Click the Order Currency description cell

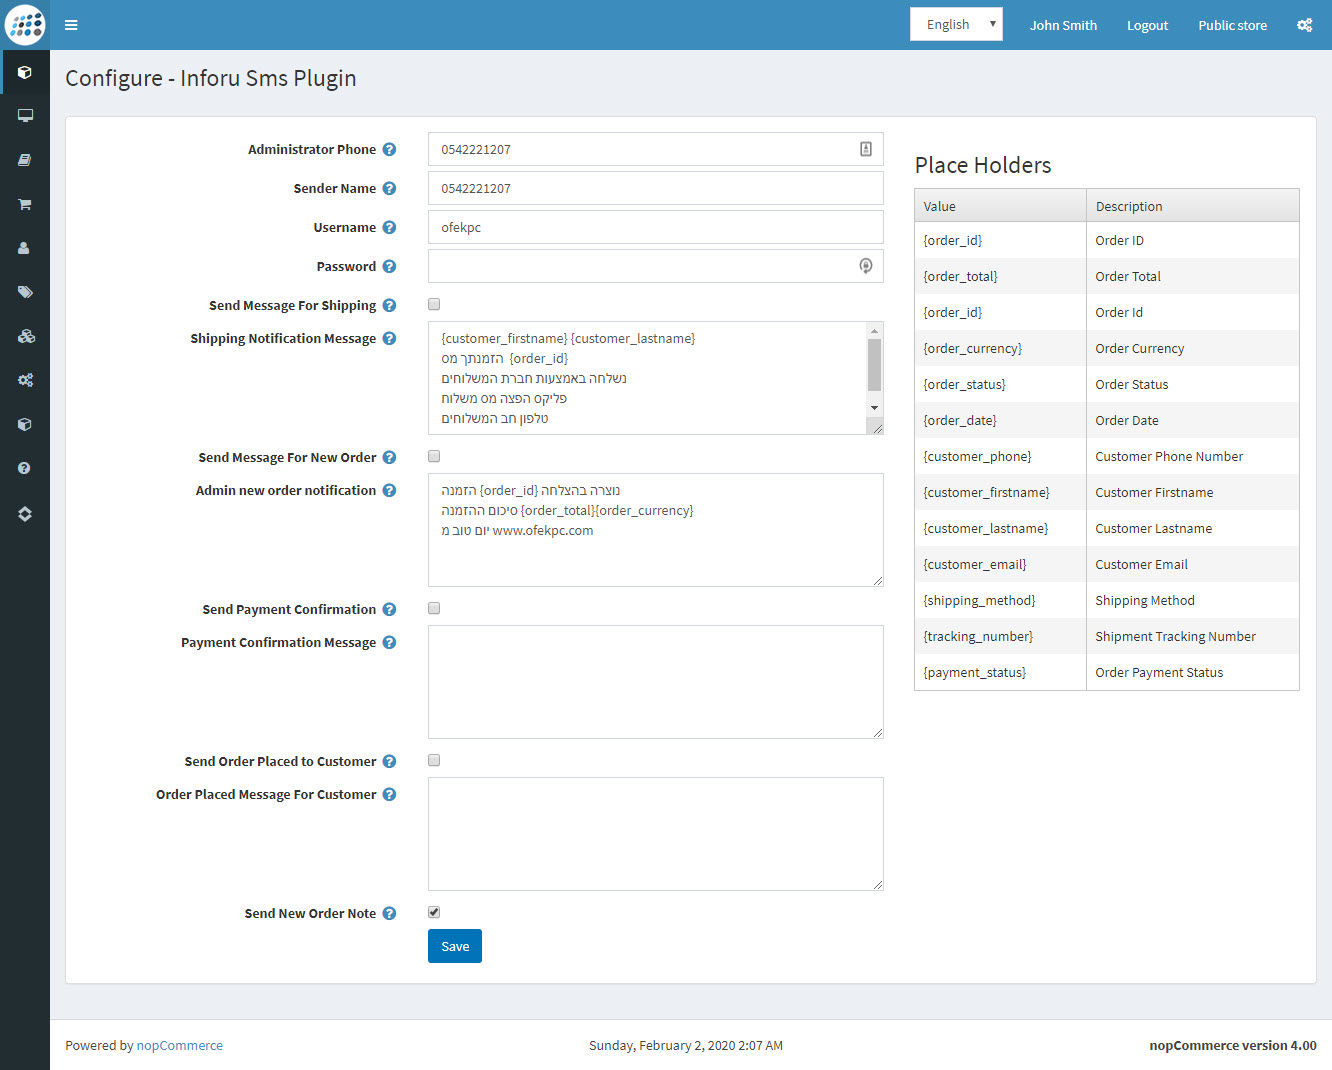click(1193, 348)
